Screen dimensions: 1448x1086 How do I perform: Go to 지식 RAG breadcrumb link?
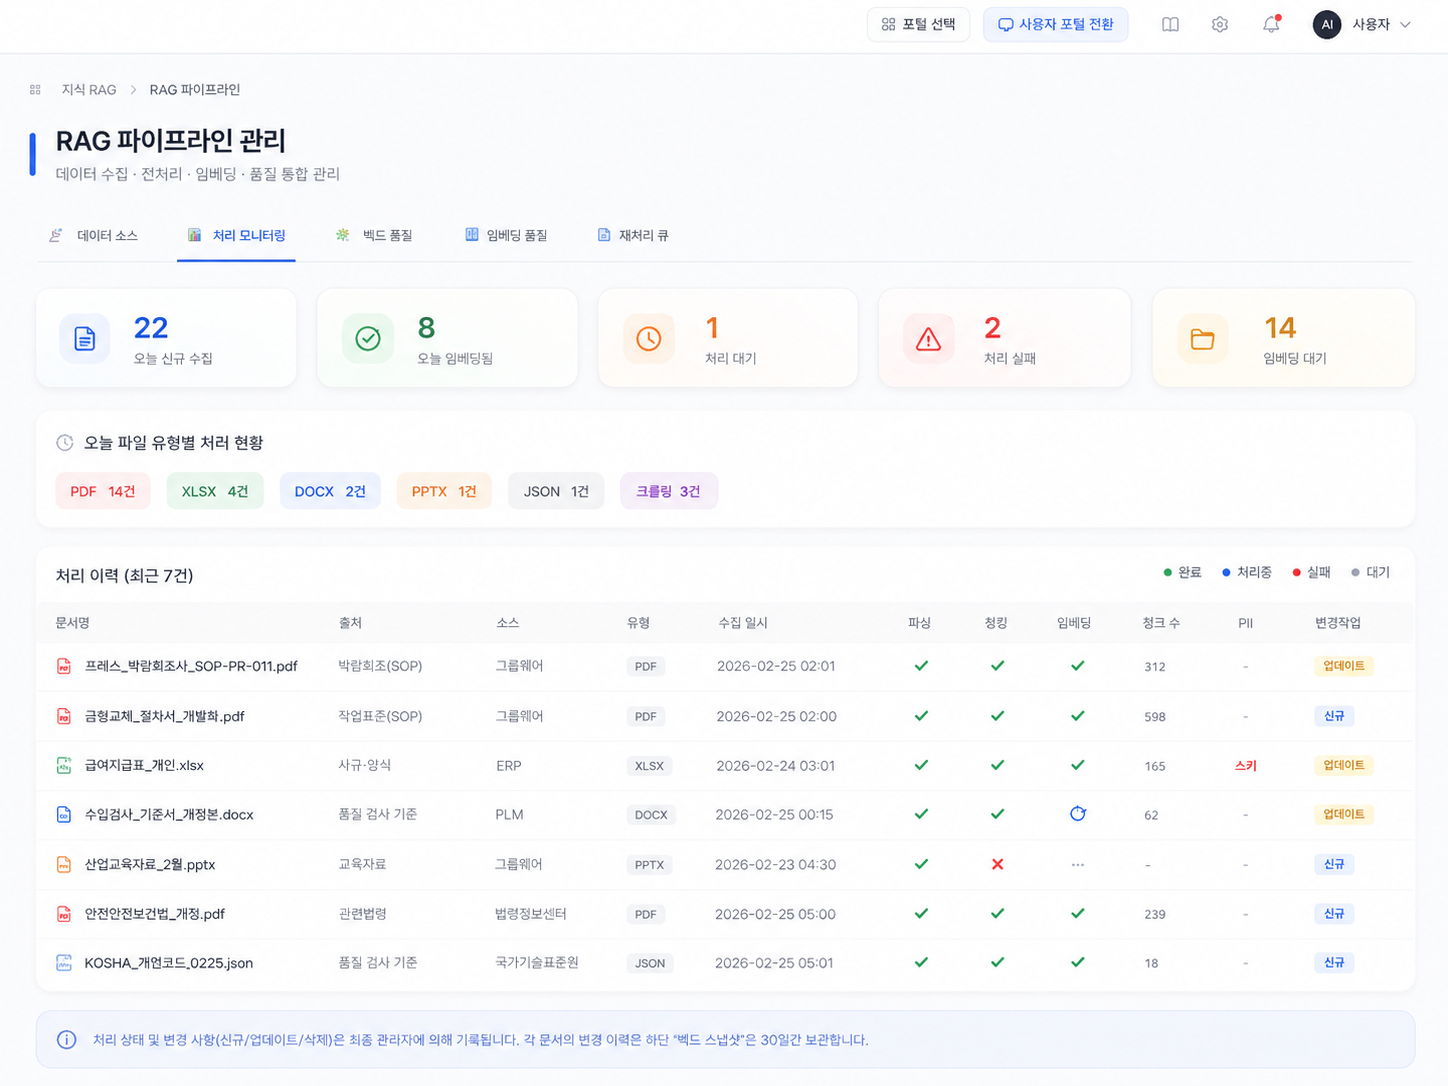[89, 90]
